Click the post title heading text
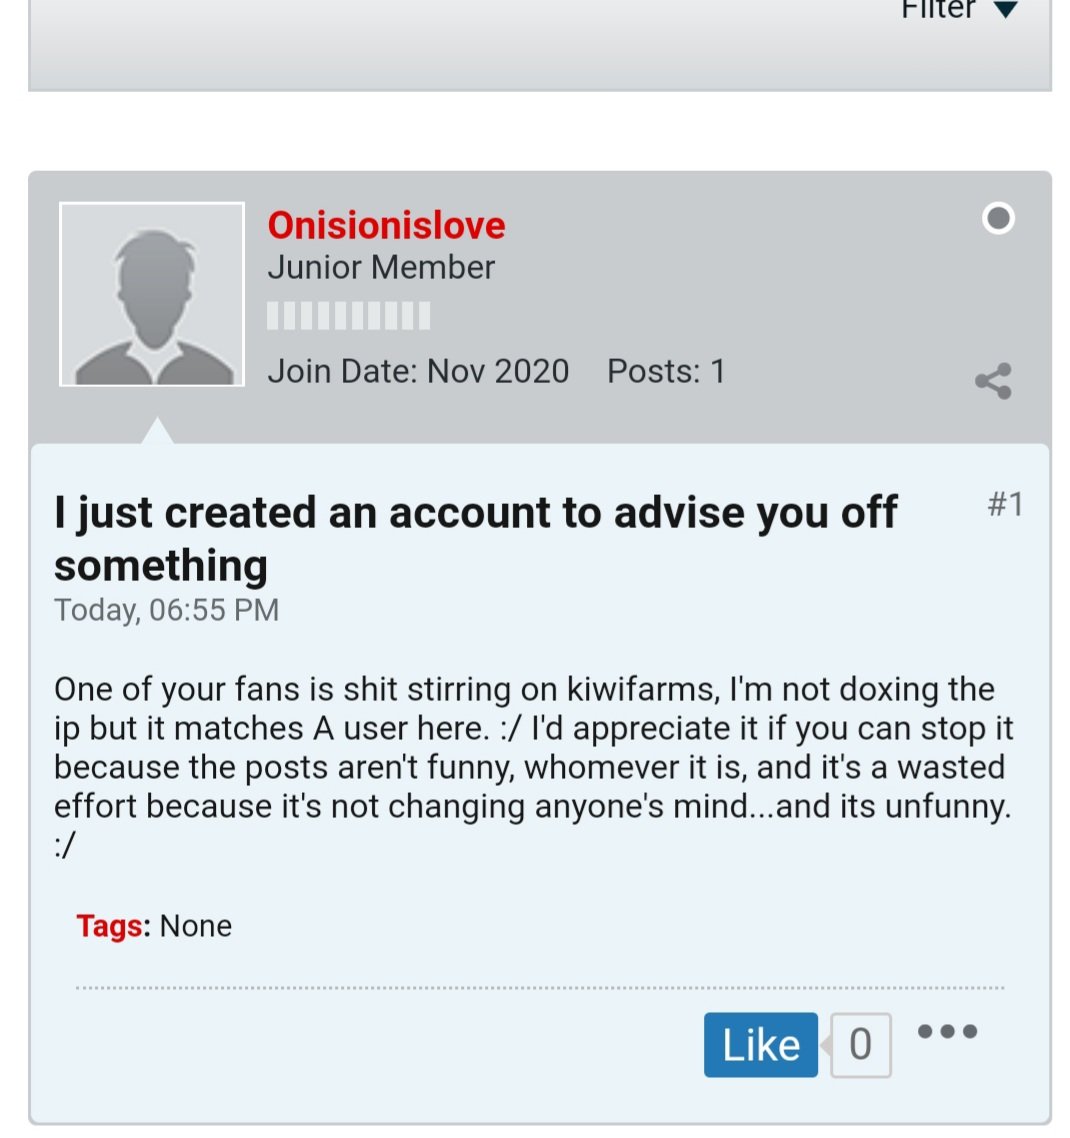 (x=475, y=539)
